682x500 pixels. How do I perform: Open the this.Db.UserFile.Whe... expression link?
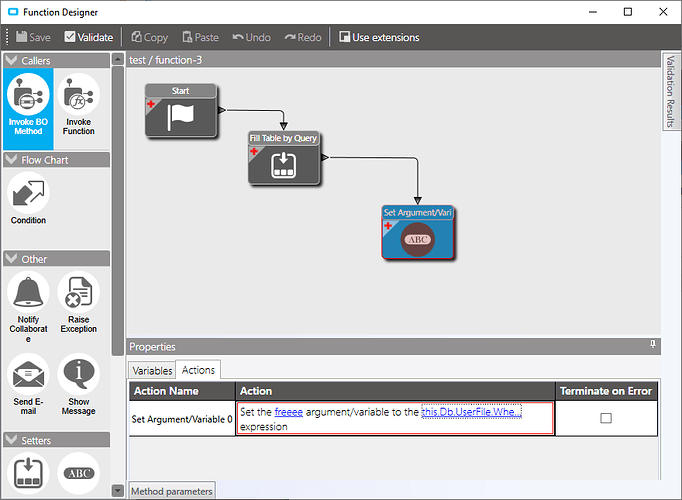(471, 412)
